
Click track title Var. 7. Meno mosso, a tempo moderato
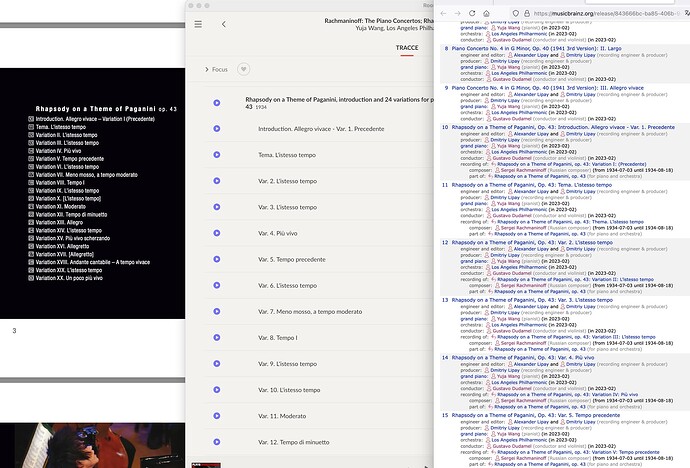click(x=310, y=311)
